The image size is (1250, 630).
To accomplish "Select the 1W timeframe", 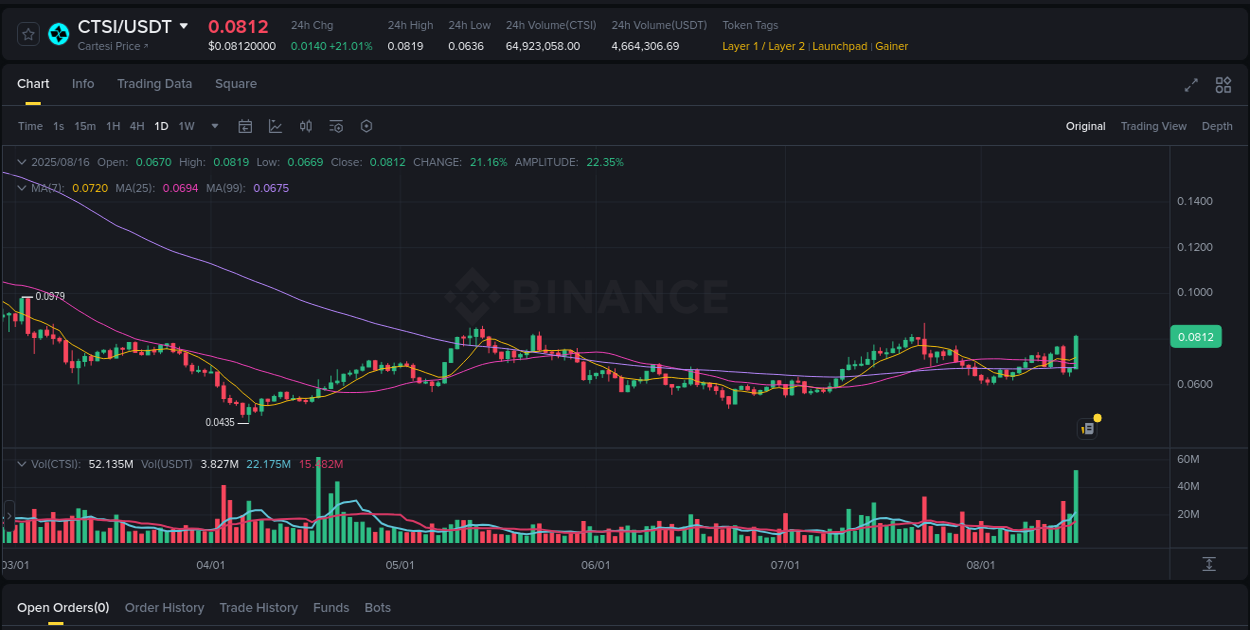I will click(186, 126).
